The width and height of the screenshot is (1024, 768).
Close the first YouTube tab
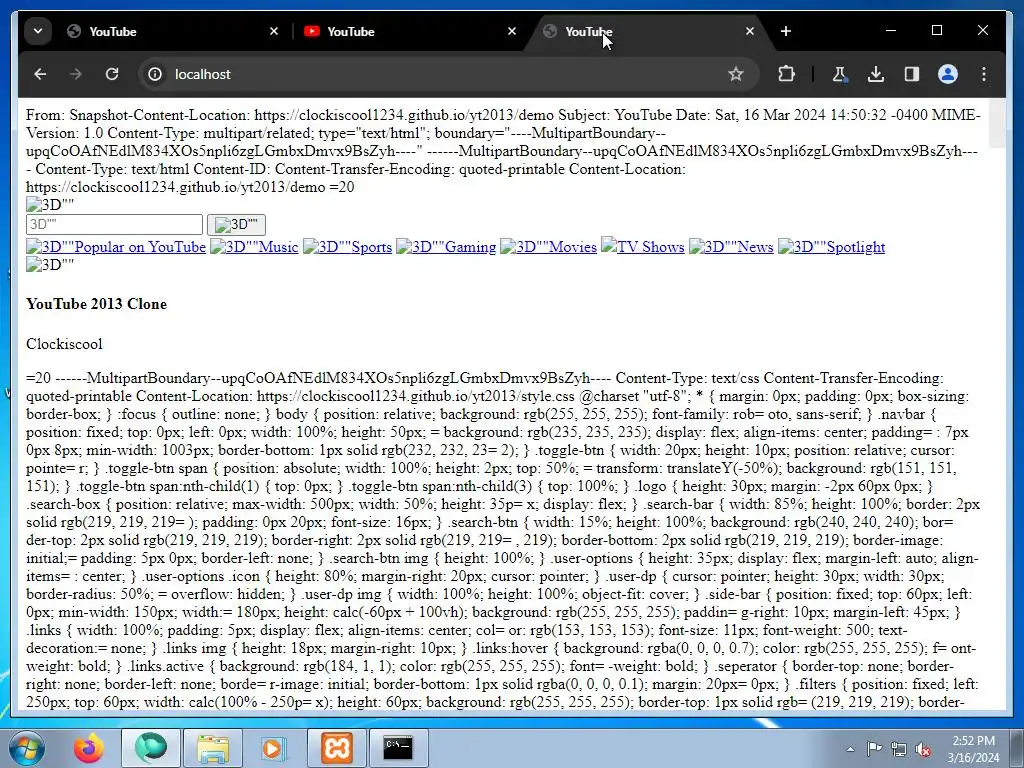click(x=274, y=31)
